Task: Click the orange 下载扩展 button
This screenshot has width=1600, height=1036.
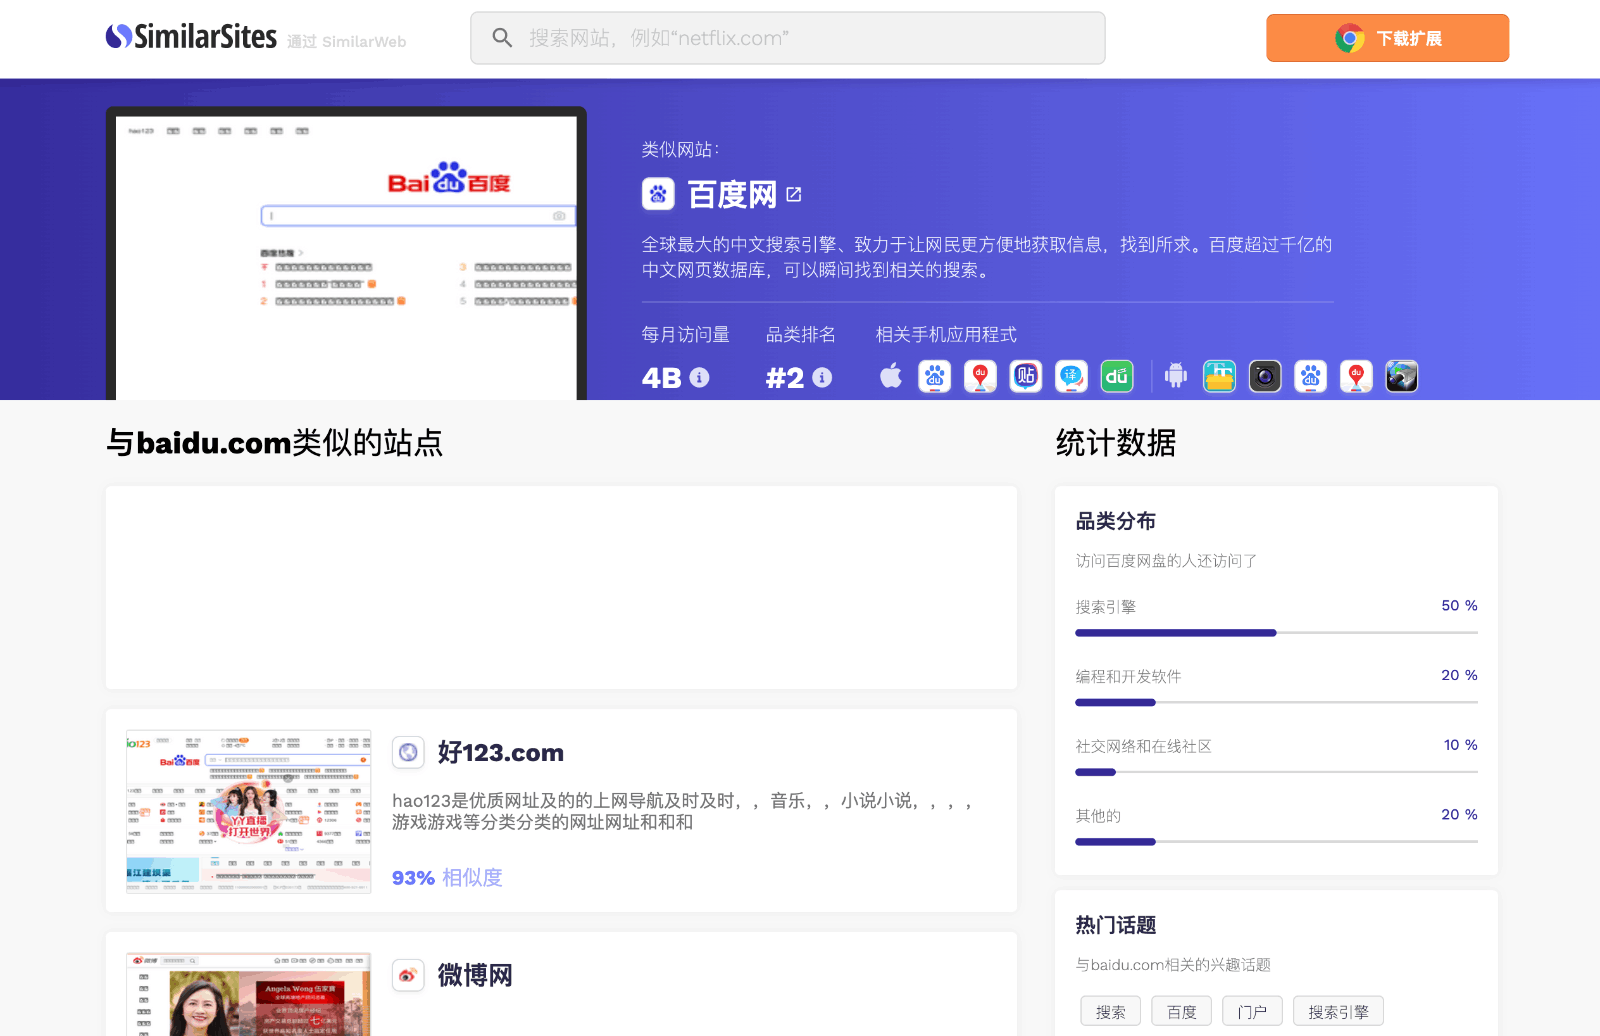Action: 1387,38
